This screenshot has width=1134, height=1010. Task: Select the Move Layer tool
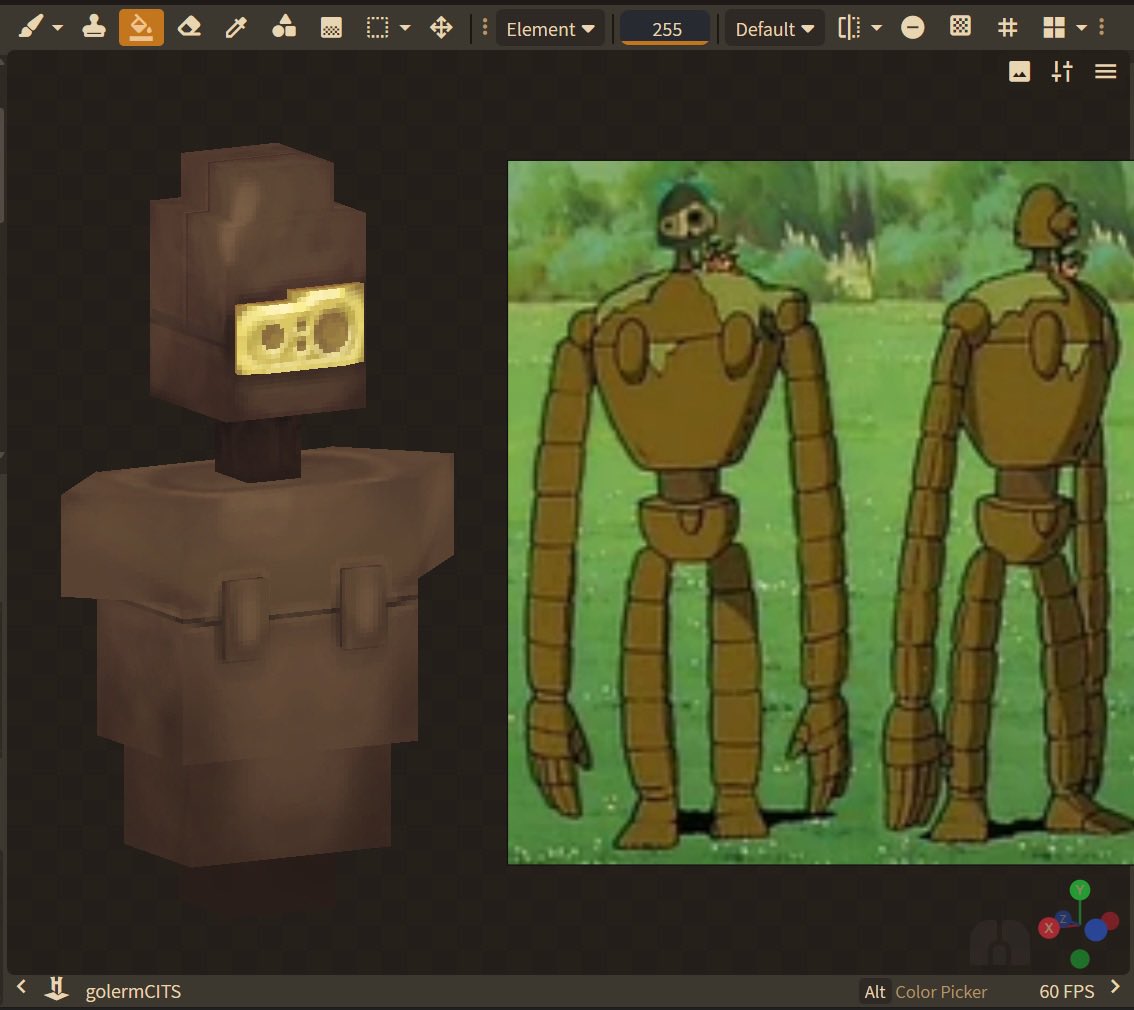click(x=441, y=28)
